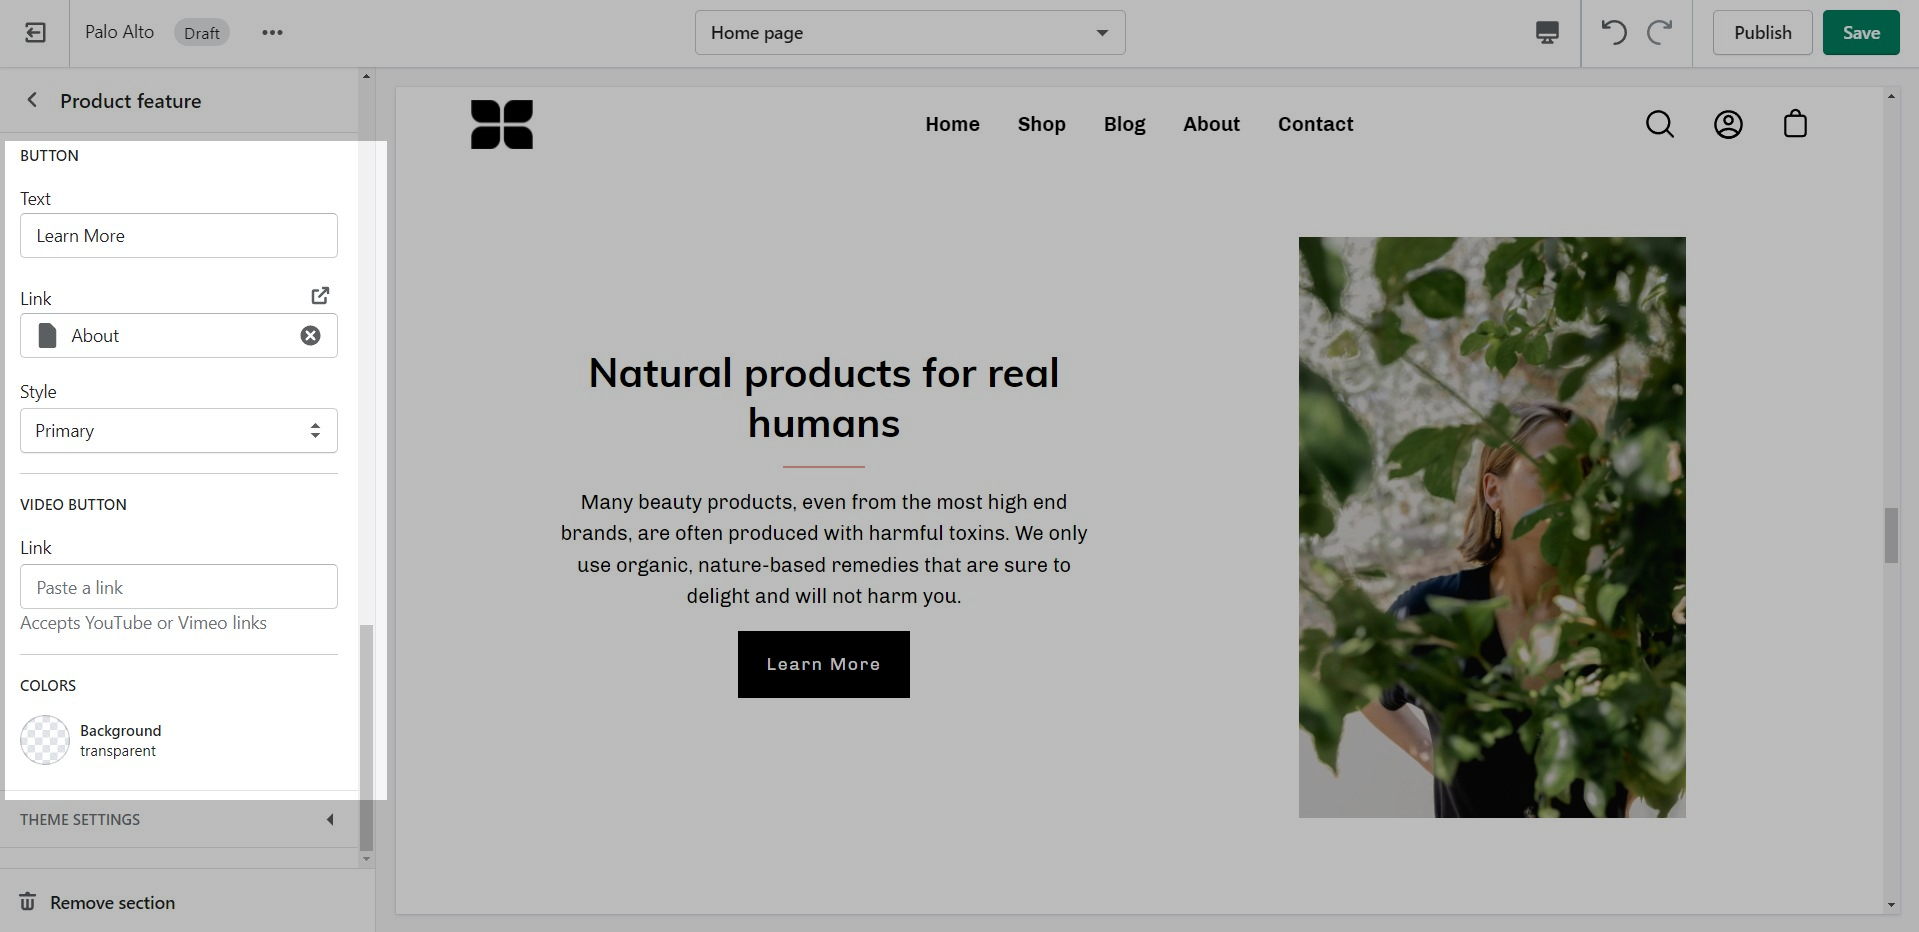Go back from Product feature panel
Image resolution: width=1919 pixels, height=932 pixels.
pyautogui.click(x=33, y=100)
